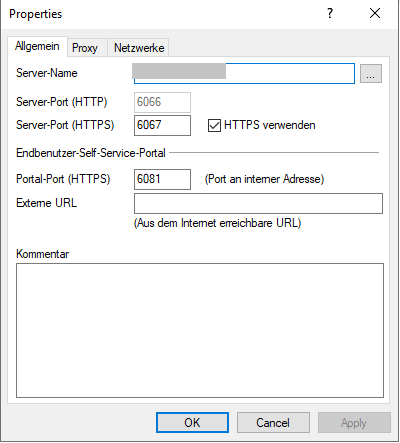
Task: Click inside the Kommentar text area
Action: pos(200,330)
